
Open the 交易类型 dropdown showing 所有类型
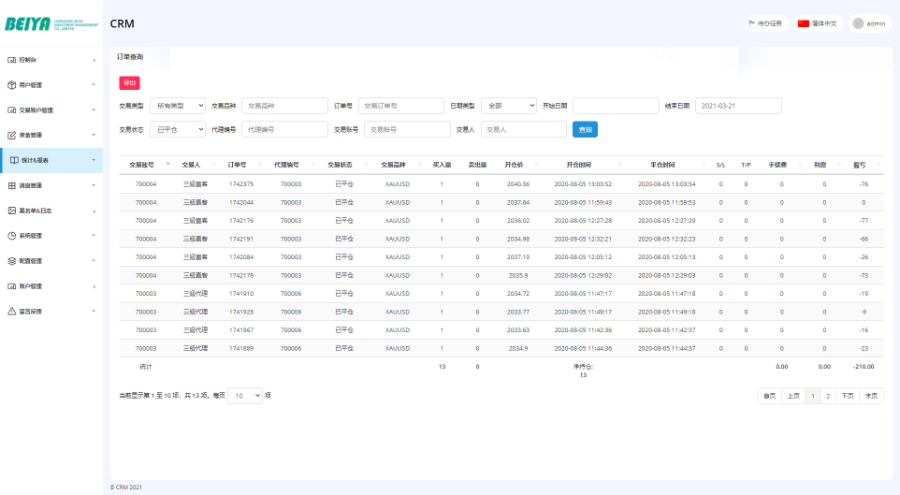click(x=178, y=105)
